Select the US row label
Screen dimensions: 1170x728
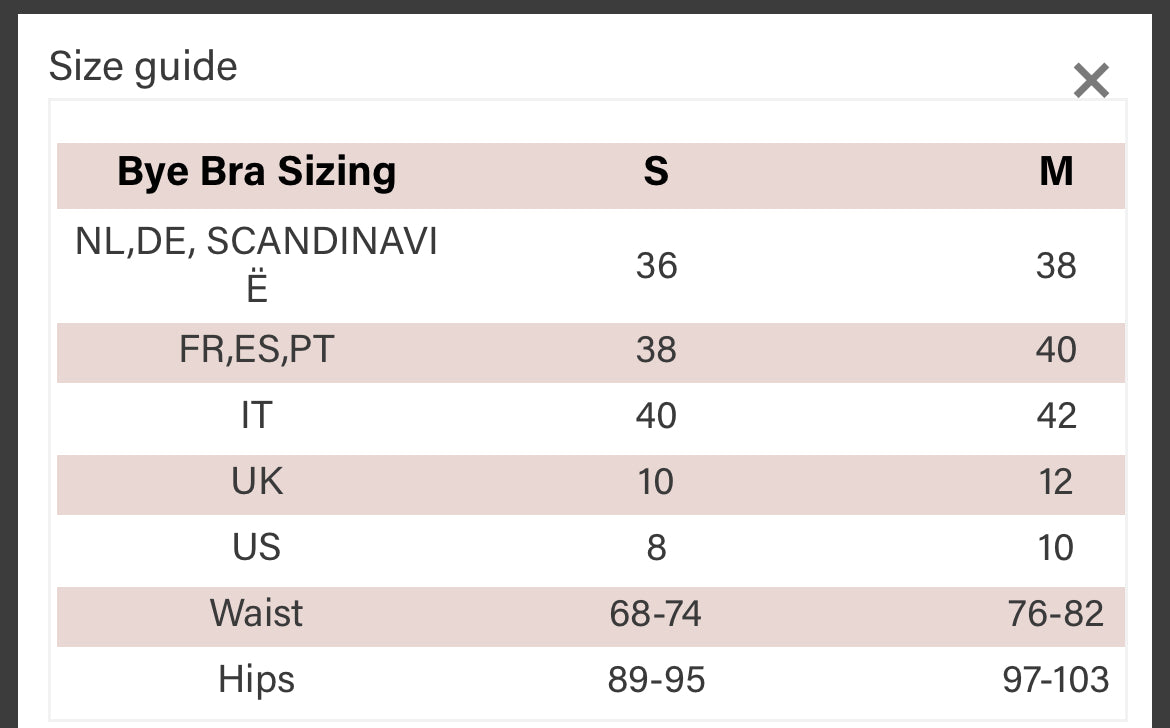pos(256,548)
